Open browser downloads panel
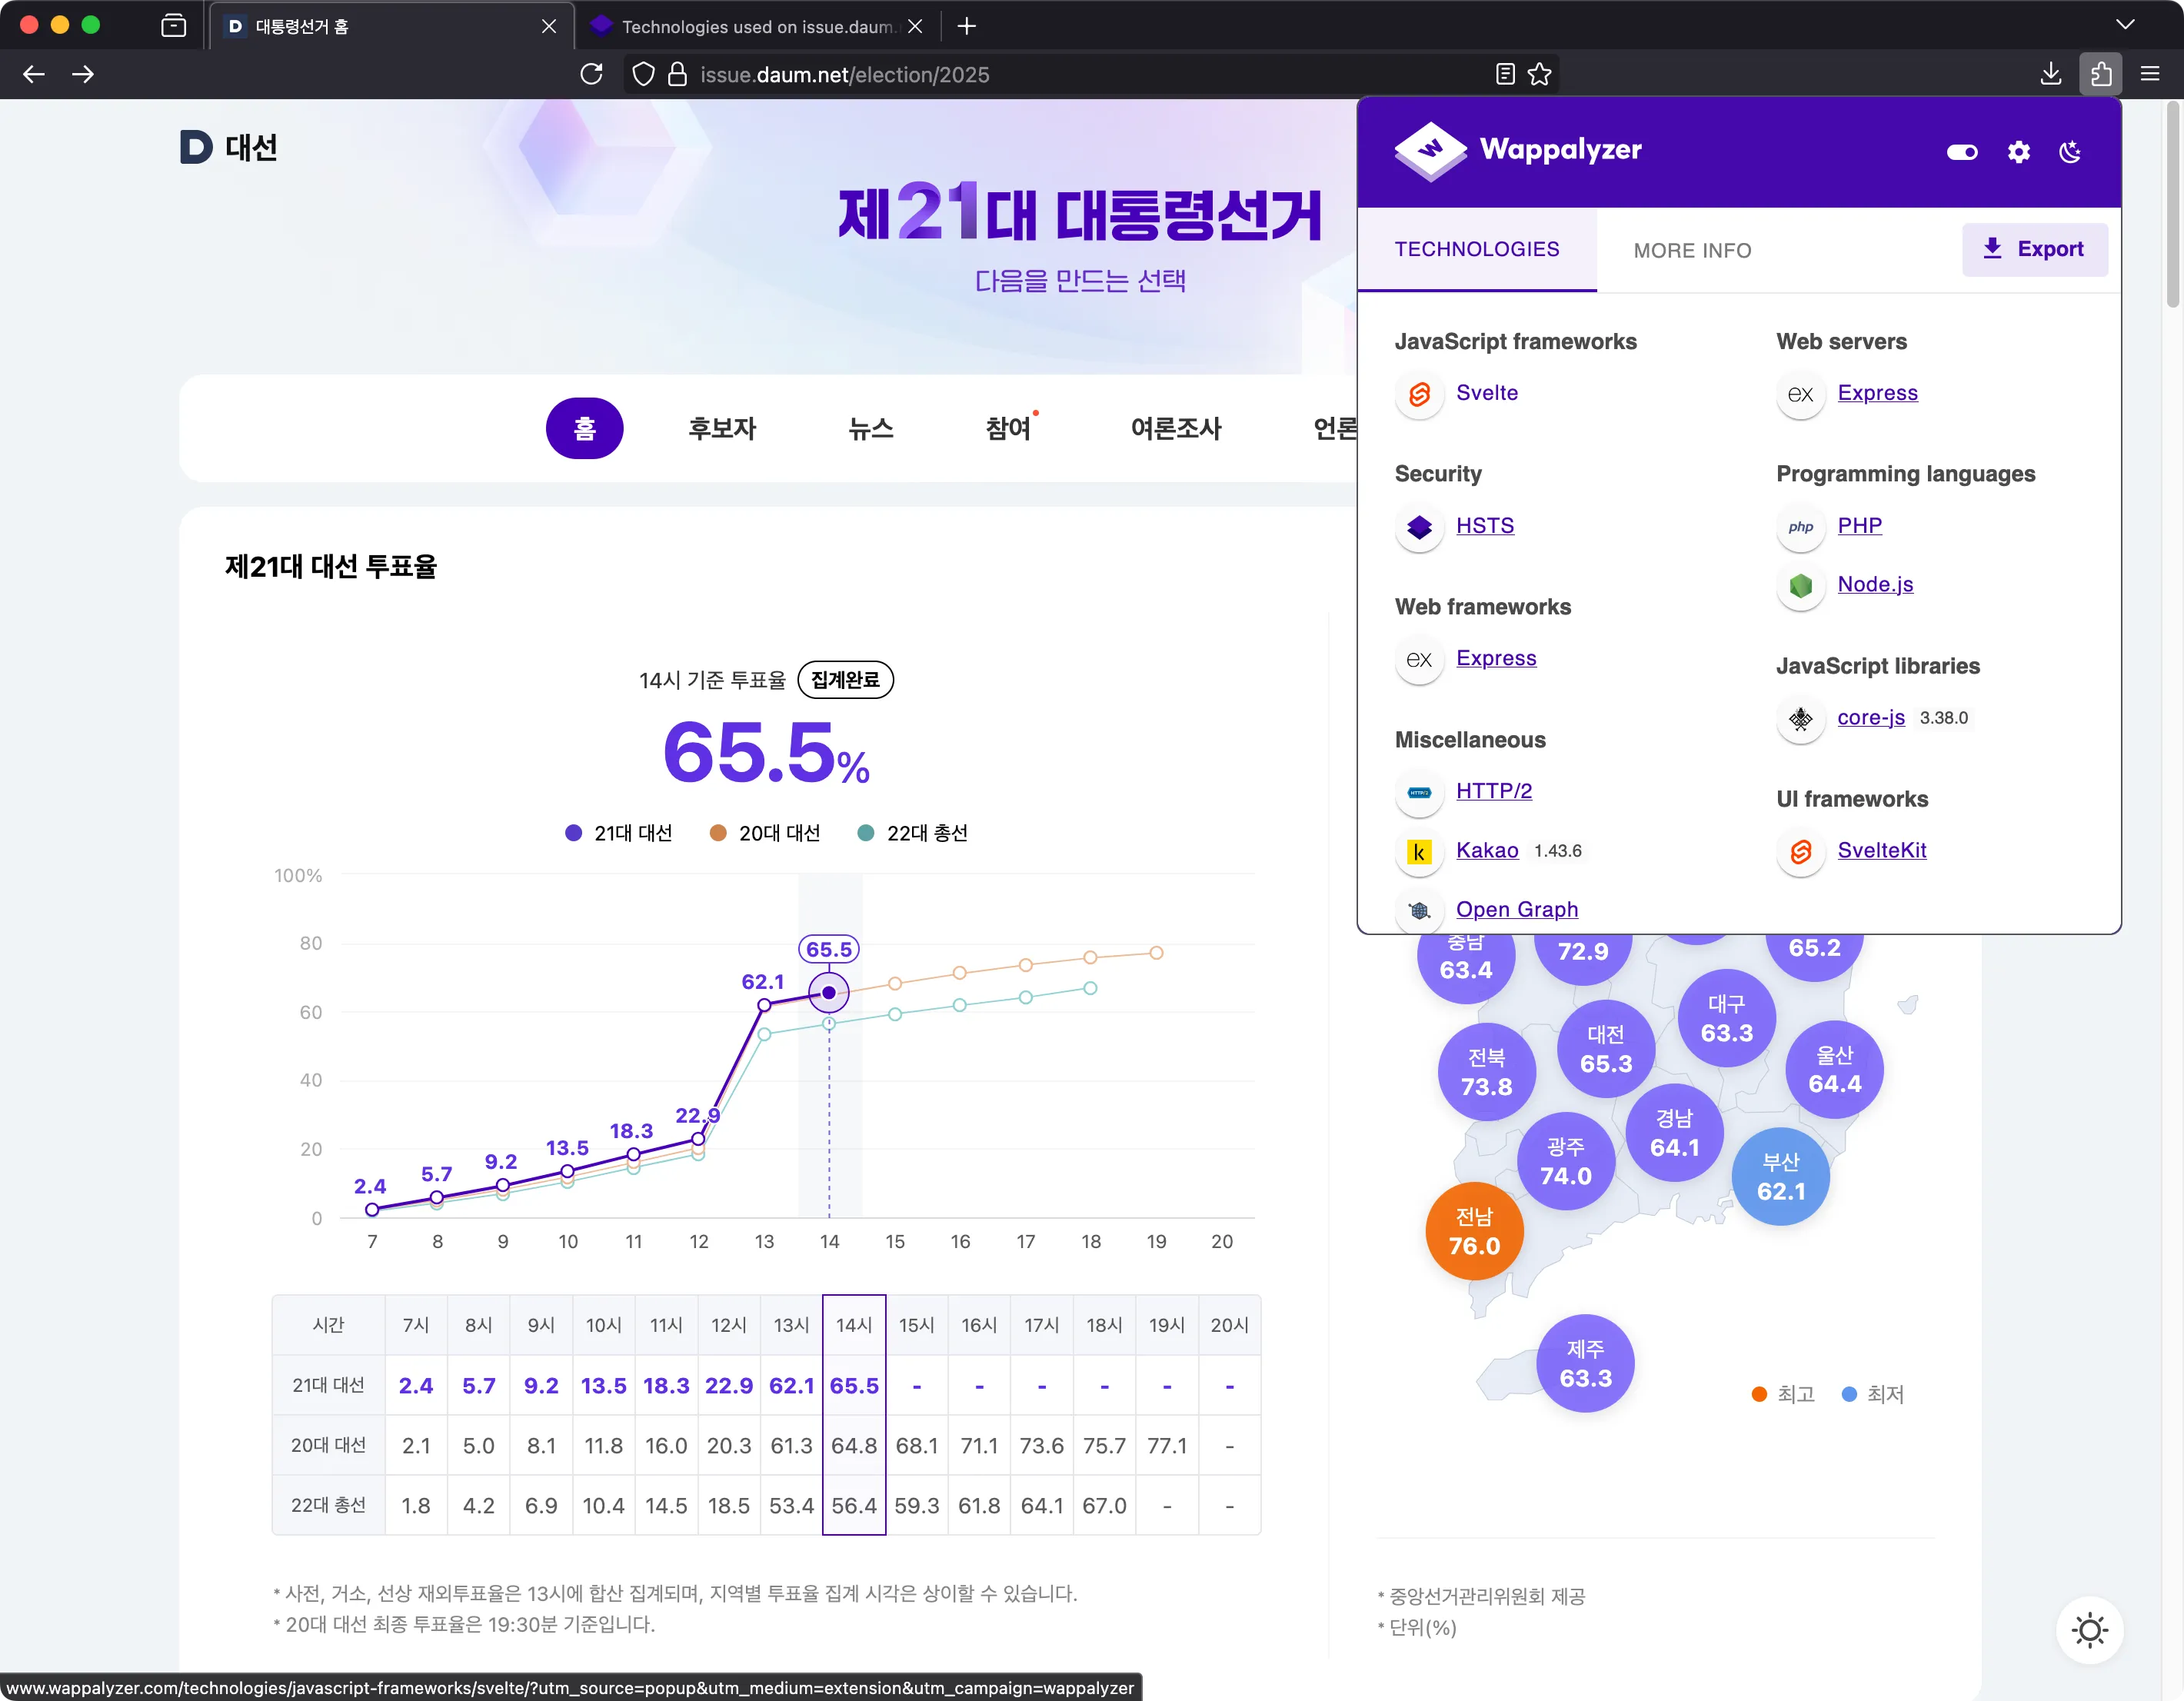Viewport: 2184px width, 1701px height. (2051, 74)
